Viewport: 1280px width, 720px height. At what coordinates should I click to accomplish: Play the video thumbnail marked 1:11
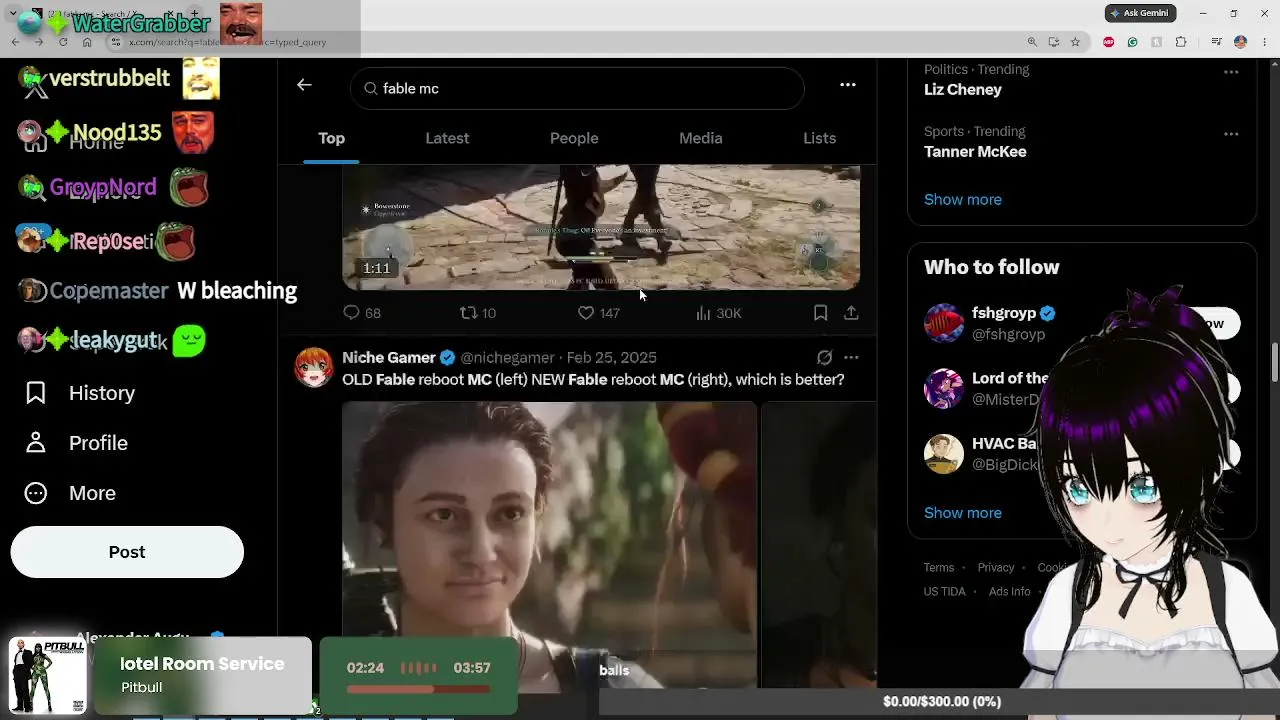[601, 228]
